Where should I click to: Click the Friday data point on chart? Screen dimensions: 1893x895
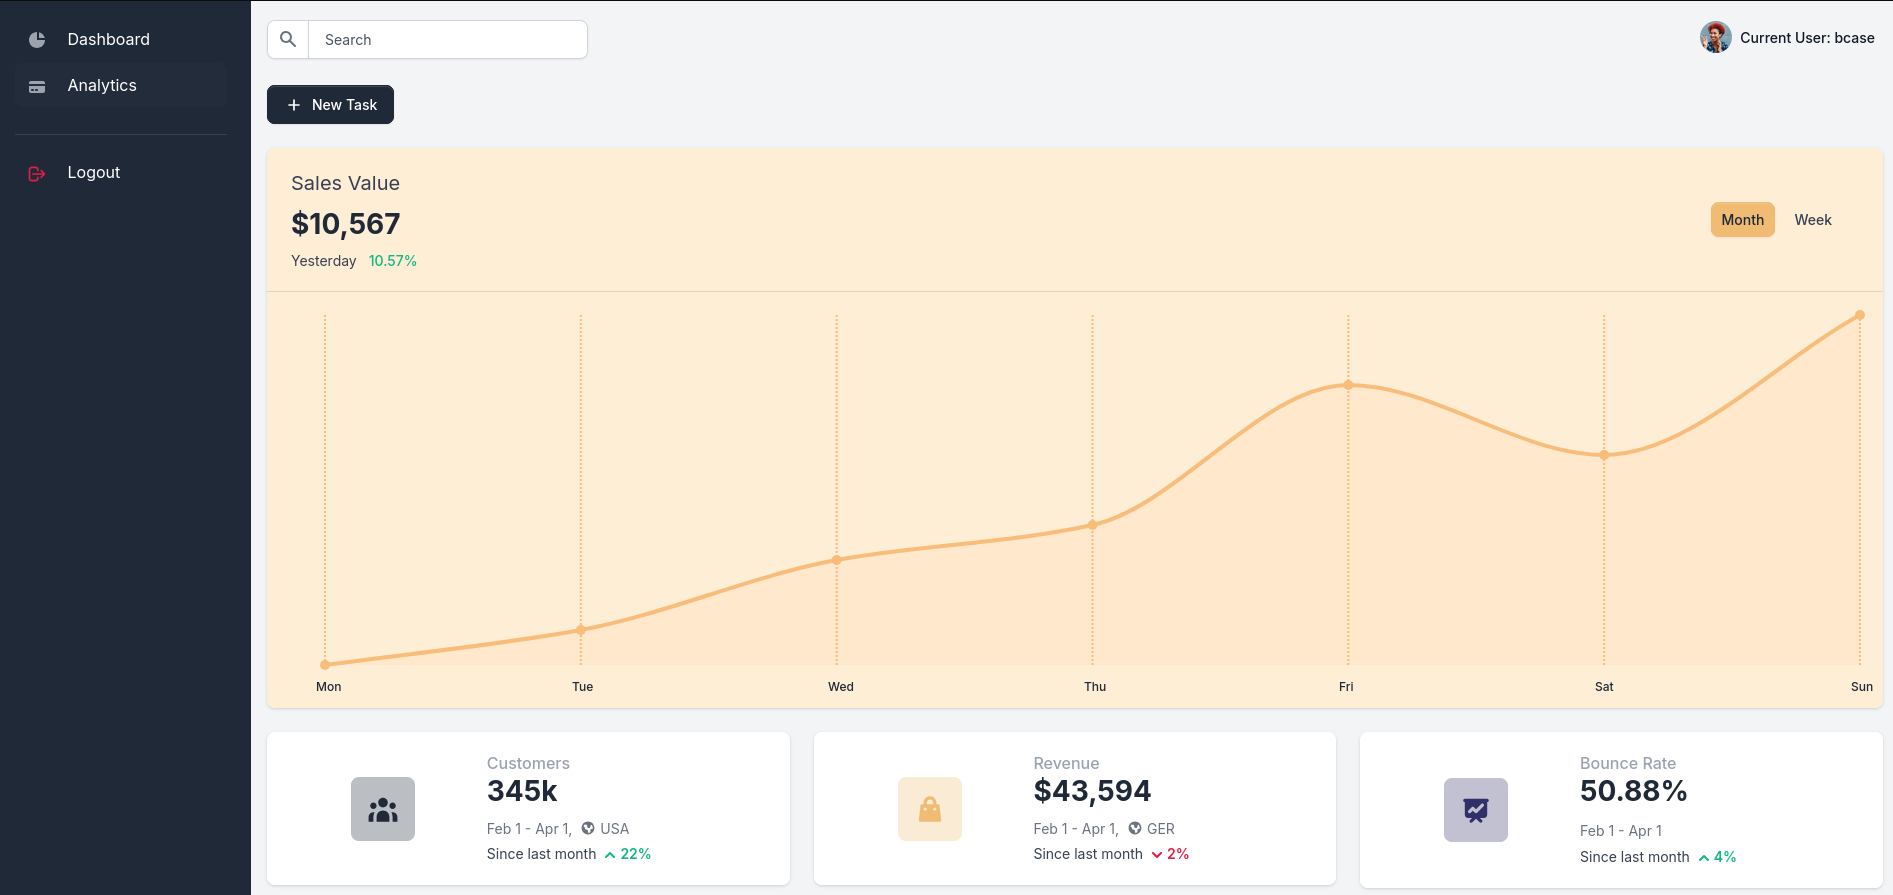click(1348, 385)
